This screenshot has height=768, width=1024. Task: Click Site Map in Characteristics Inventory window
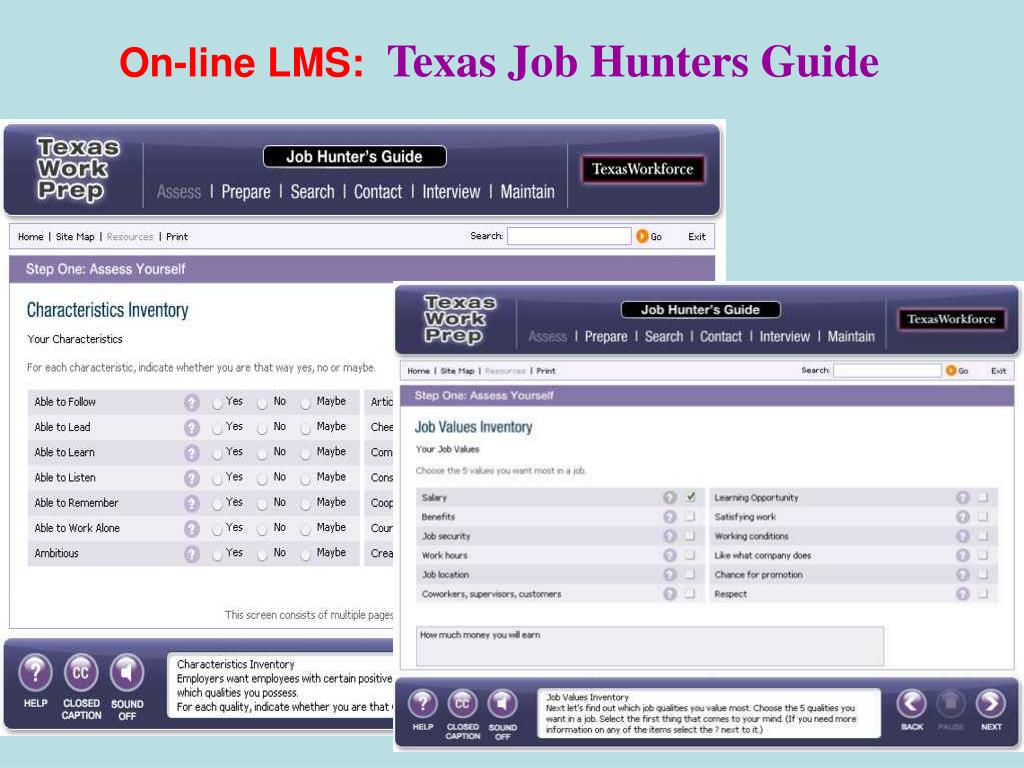(x=75, y=236)
